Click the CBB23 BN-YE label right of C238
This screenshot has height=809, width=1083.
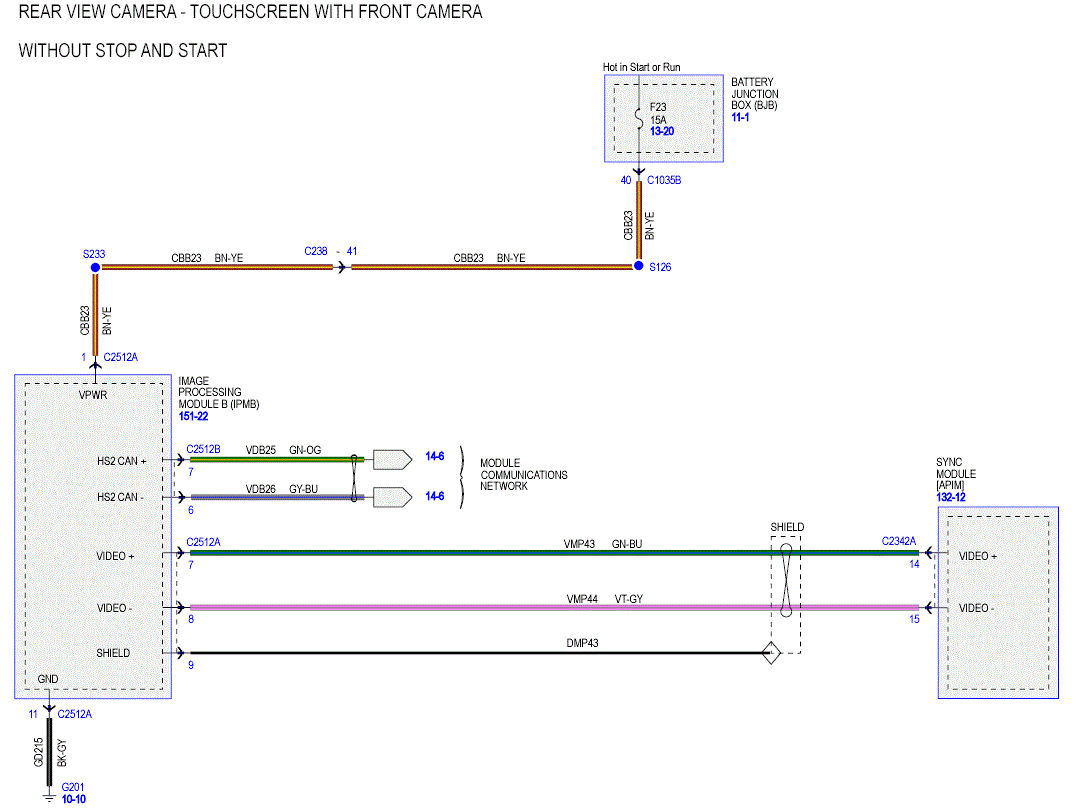[489, 258]
